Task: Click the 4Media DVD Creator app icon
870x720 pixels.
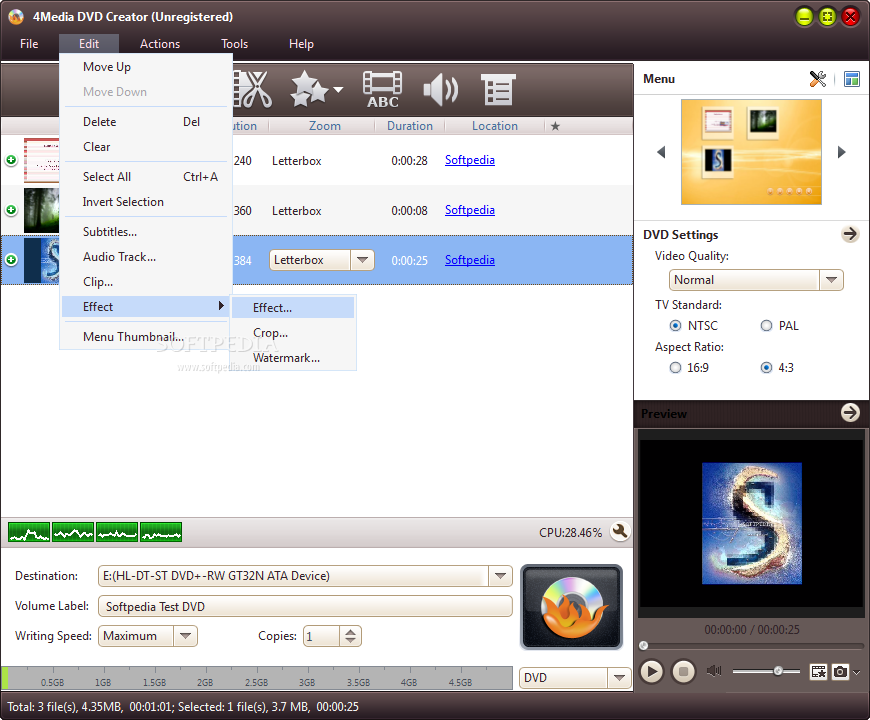Action: pos(16,17)
